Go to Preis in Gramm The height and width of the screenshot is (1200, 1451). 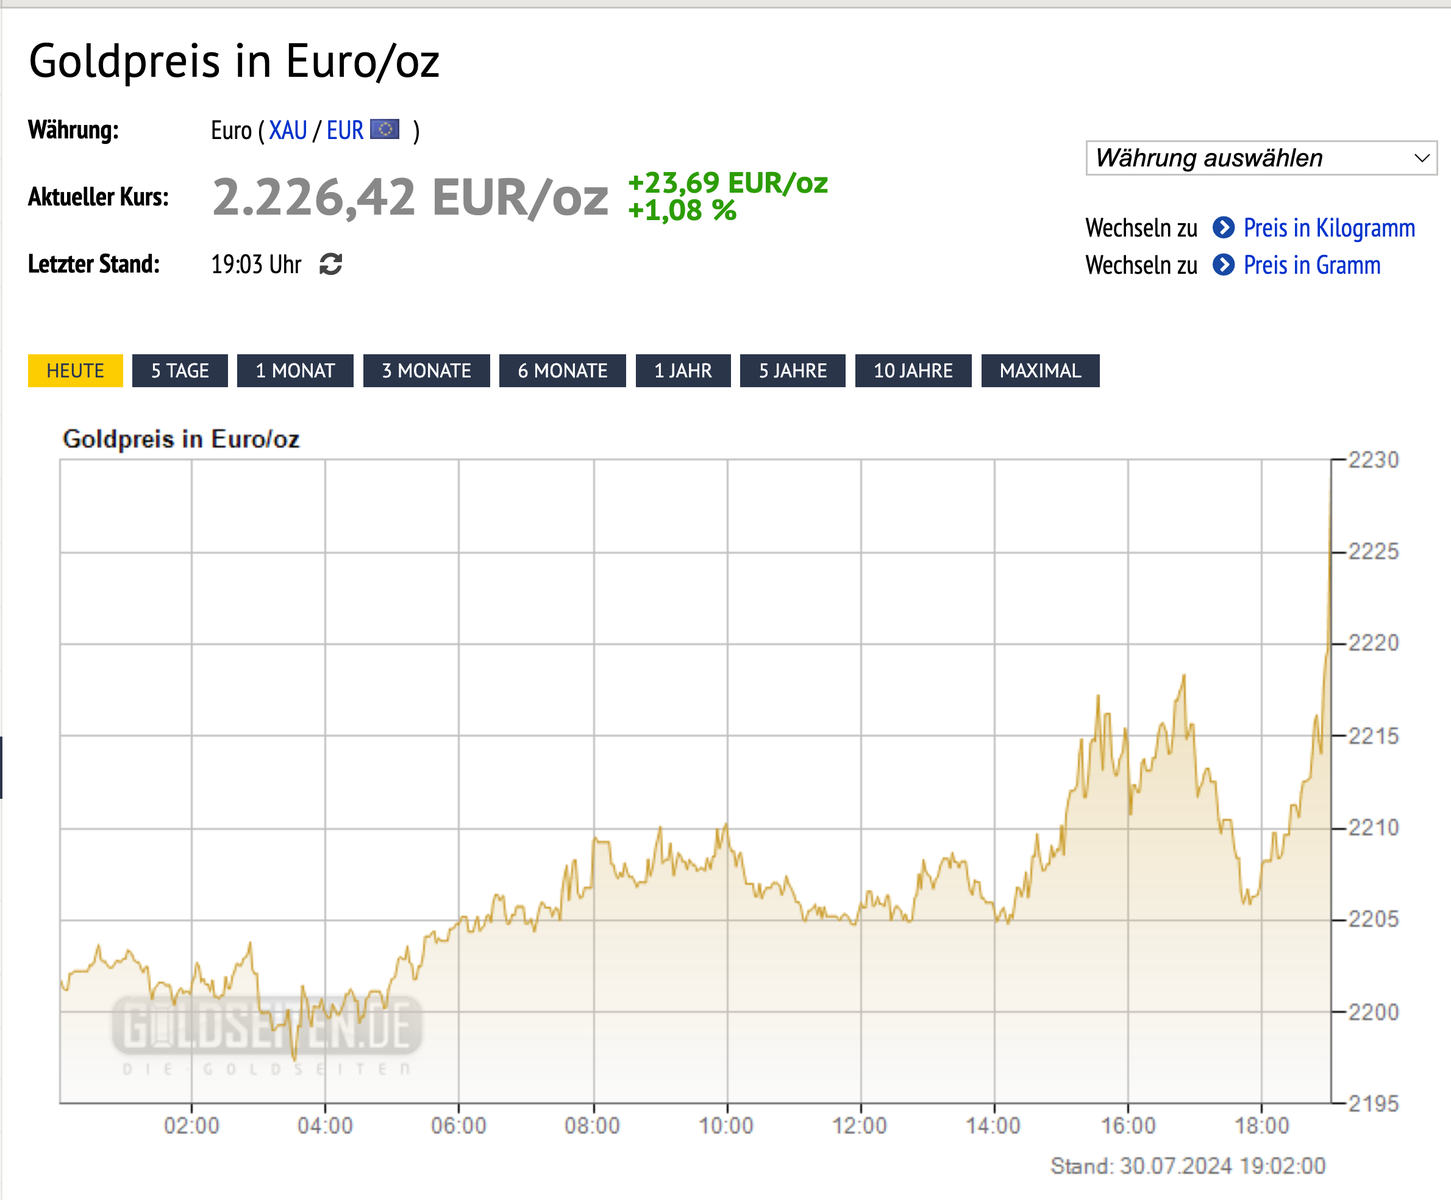click(1311, 265)
